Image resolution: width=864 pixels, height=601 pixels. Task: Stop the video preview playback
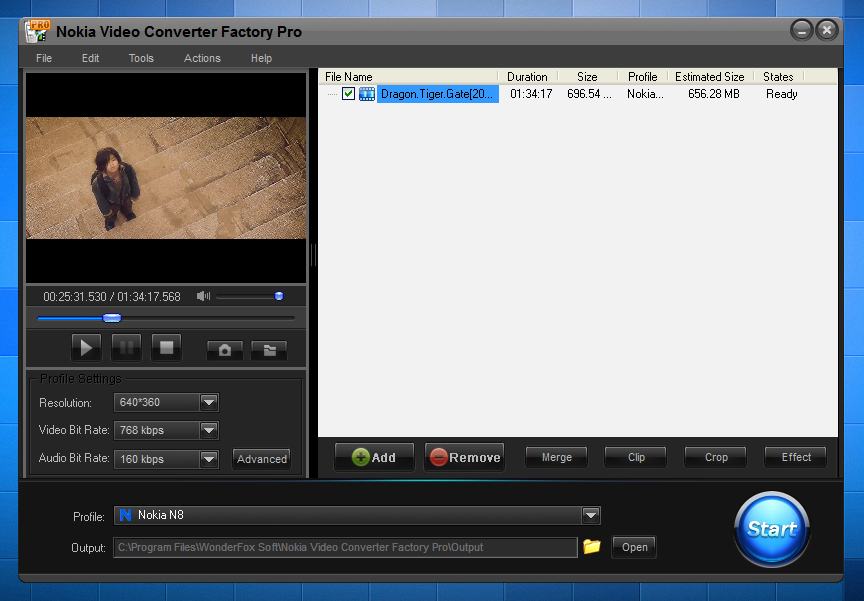point(166,348)
